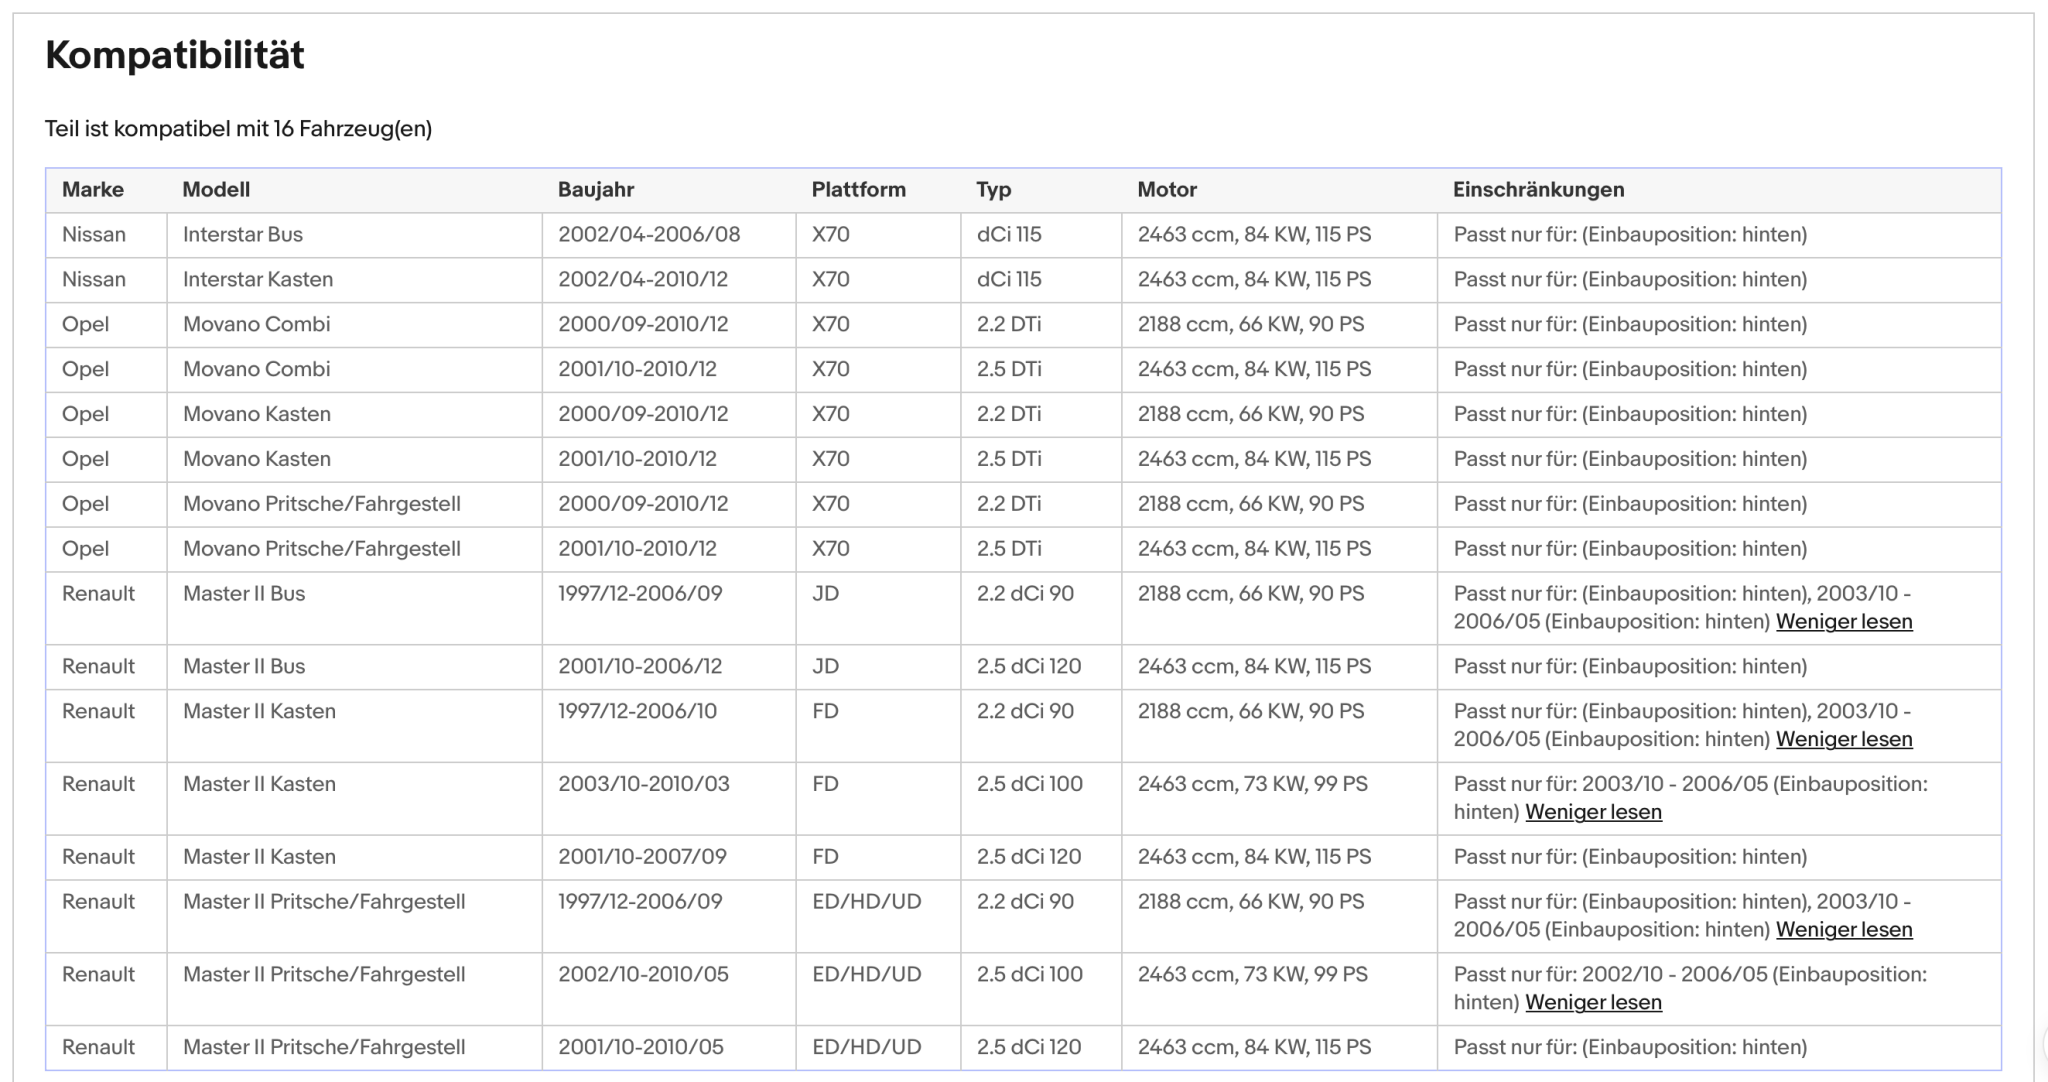Click '2188 ccm, 66 KW, 90 PS' in Master II Bus row
Screen dimensions: 2048x1082
point(1251,594)
